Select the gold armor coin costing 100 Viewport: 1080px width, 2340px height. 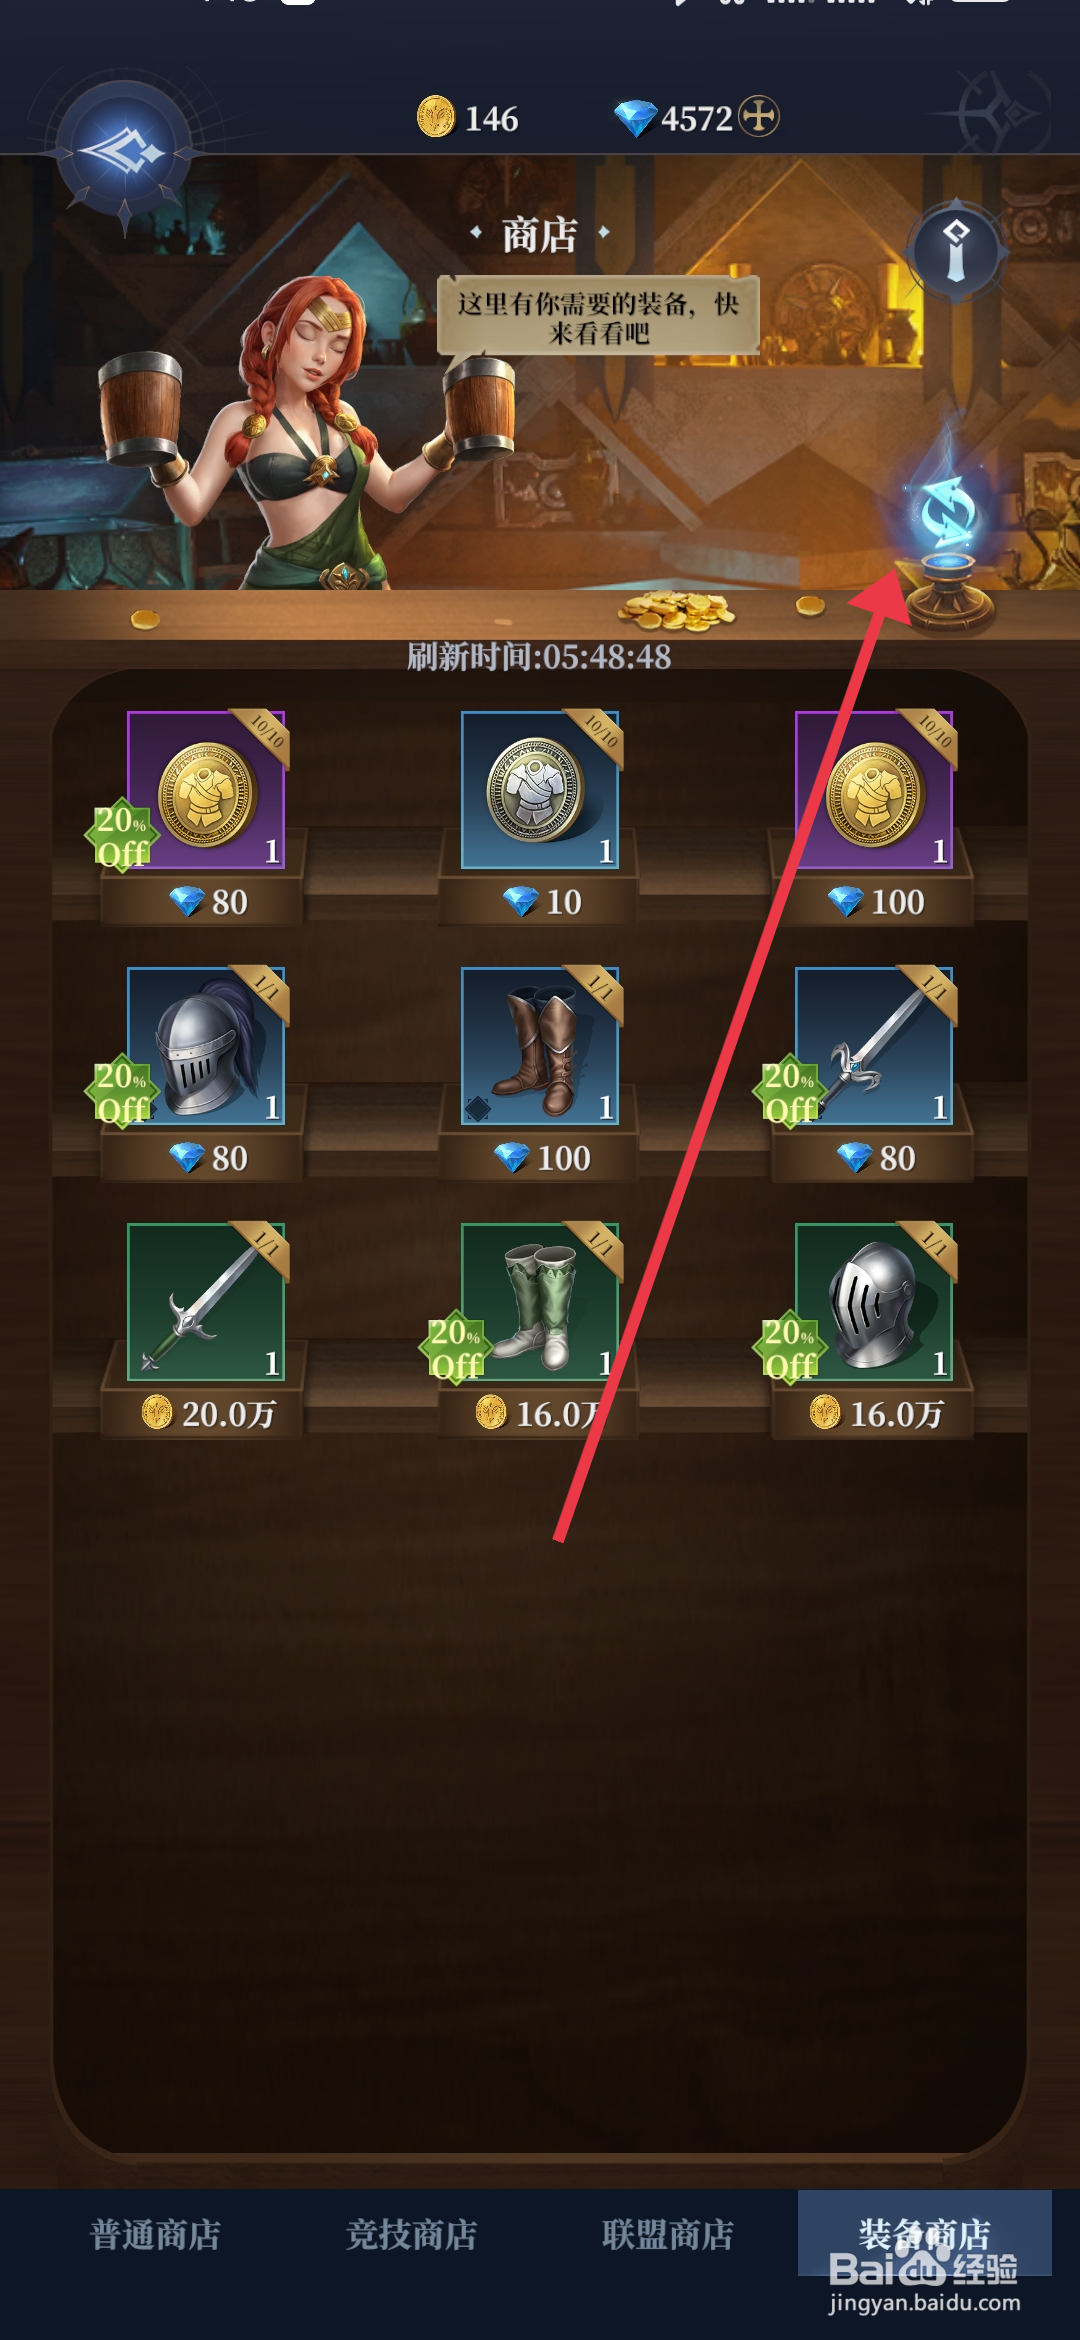pos(874,790)
